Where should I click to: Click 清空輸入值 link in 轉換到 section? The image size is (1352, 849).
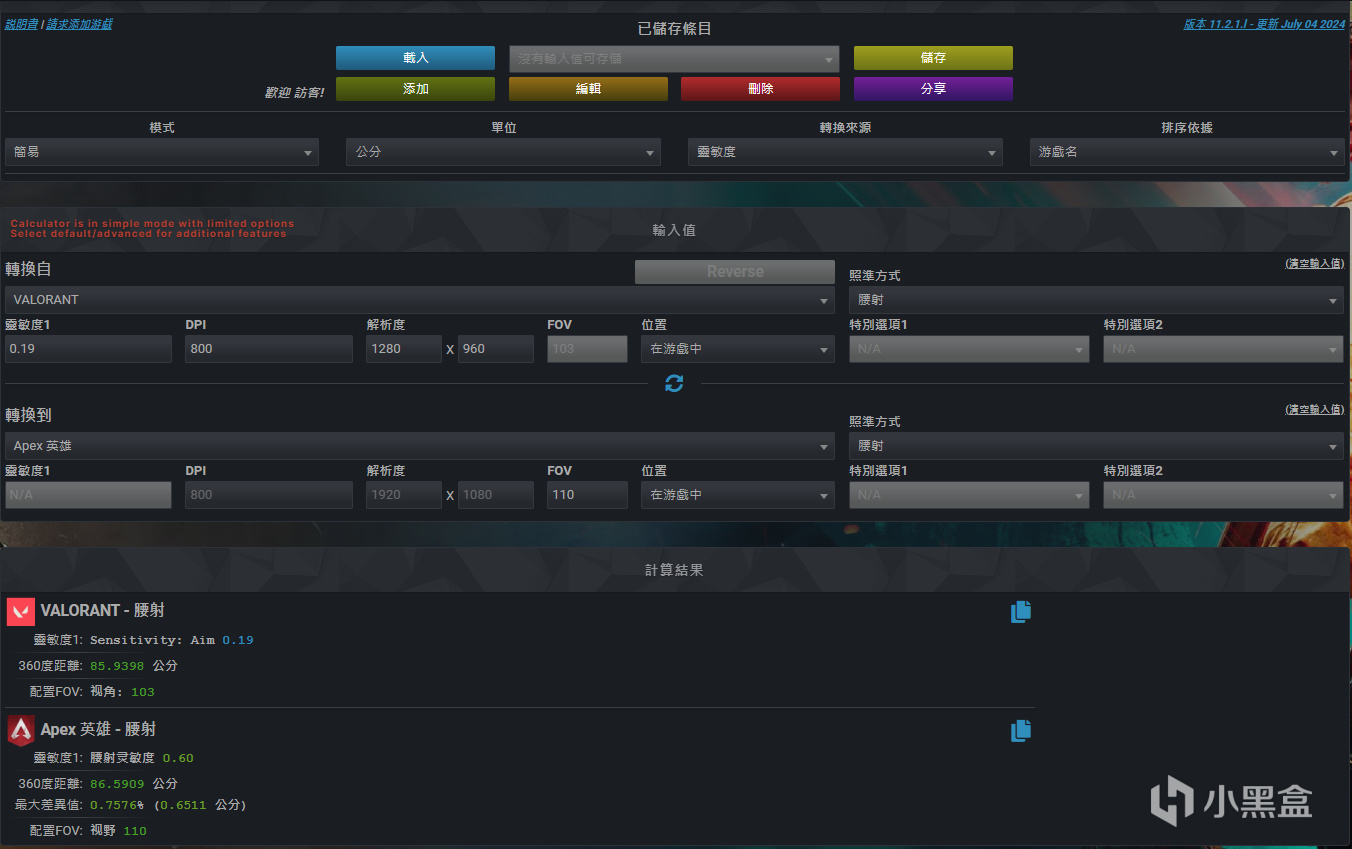pos(1314,410)
